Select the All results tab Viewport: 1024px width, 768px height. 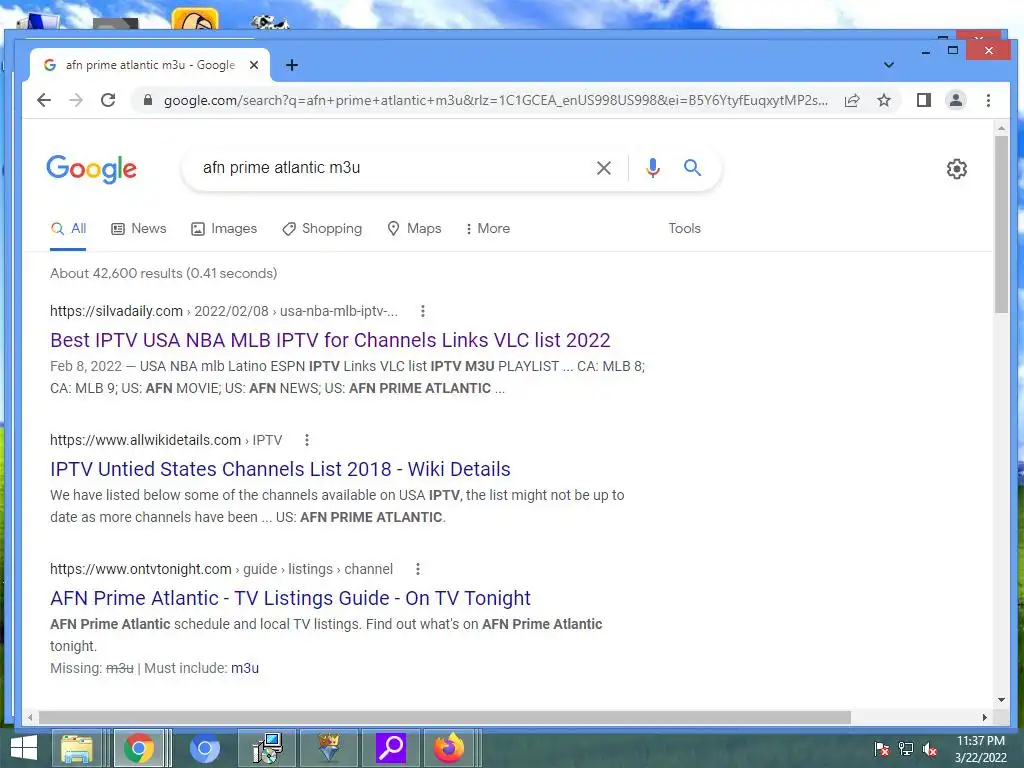coord(68,229)
